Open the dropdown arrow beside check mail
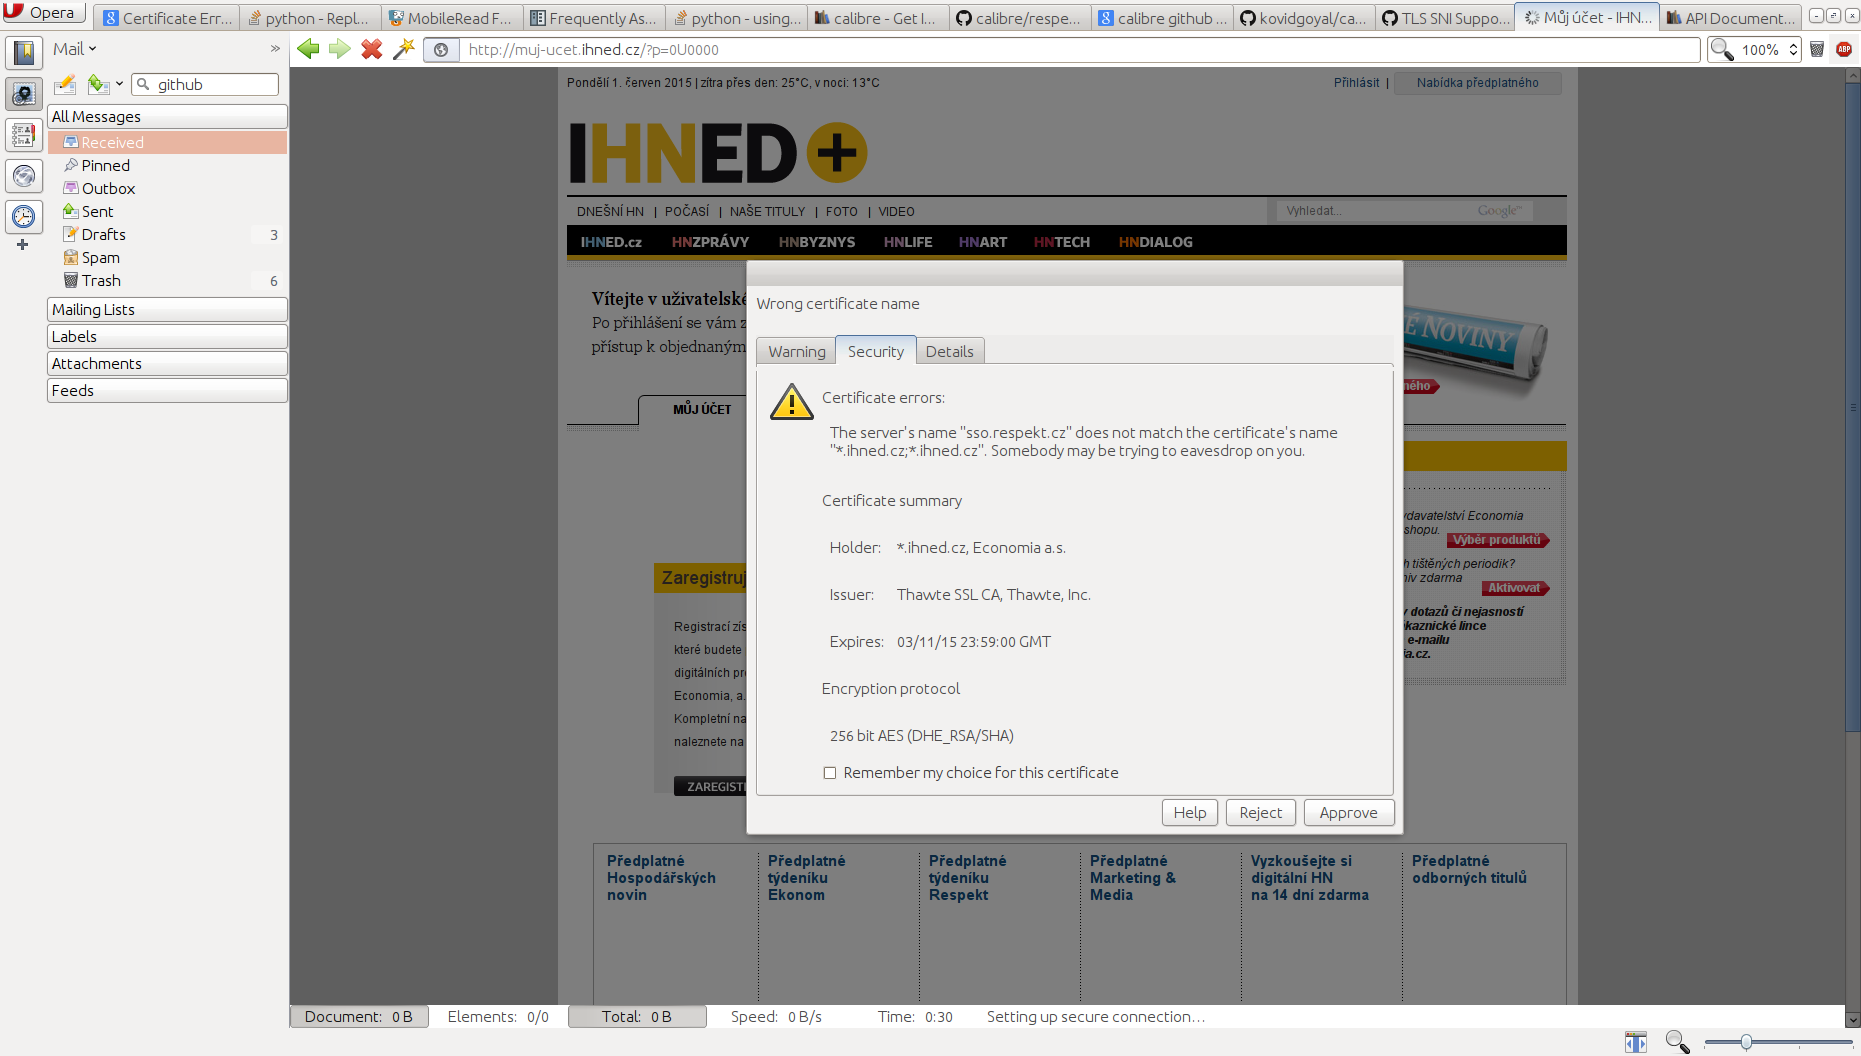 pyautogui.click(x=119, y=85)
